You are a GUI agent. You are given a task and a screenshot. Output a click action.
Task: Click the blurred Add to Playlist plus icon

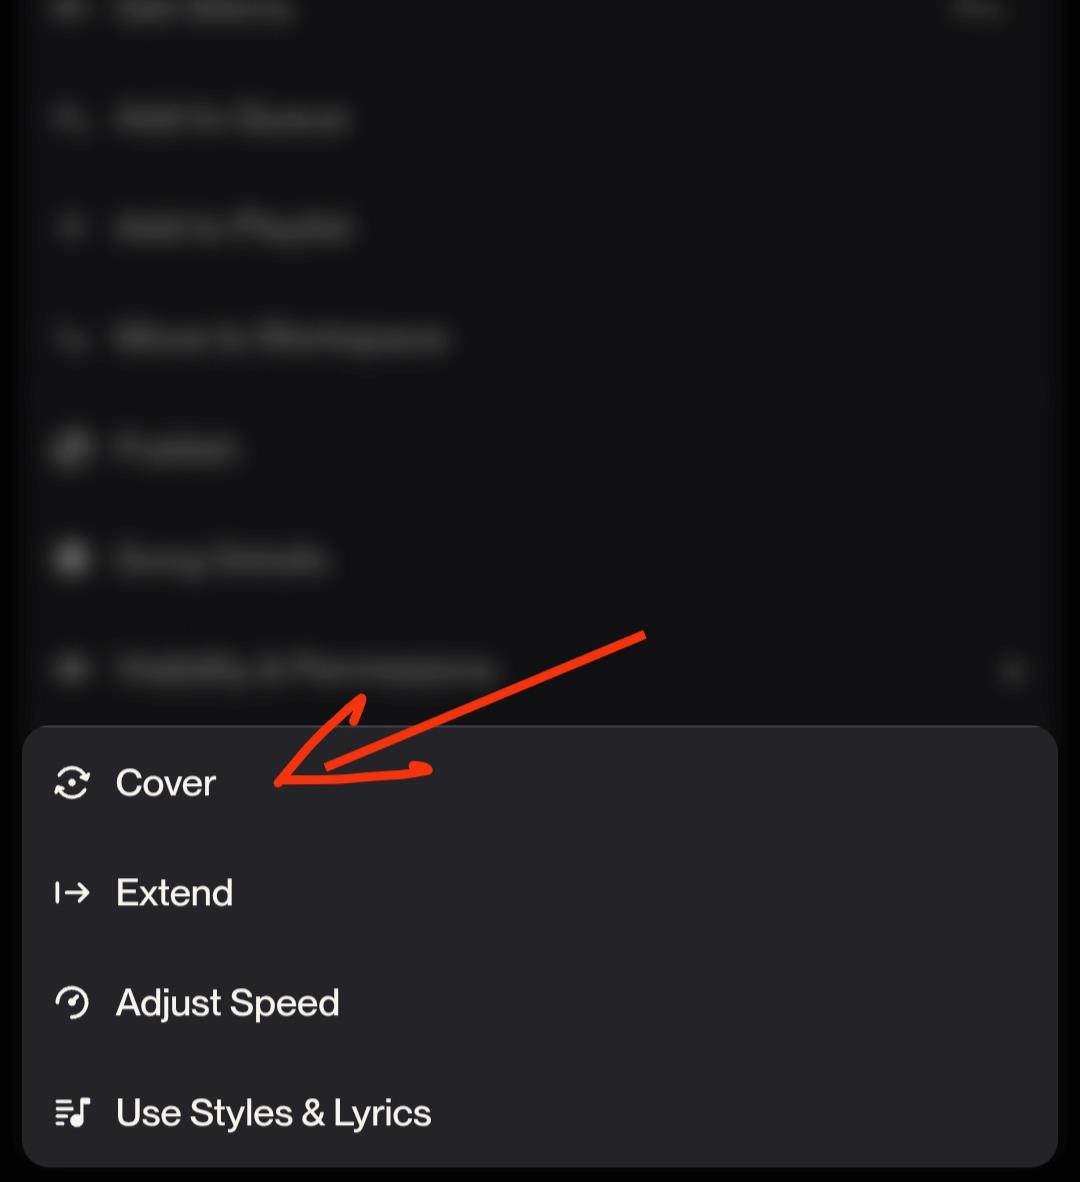[70, 228]
